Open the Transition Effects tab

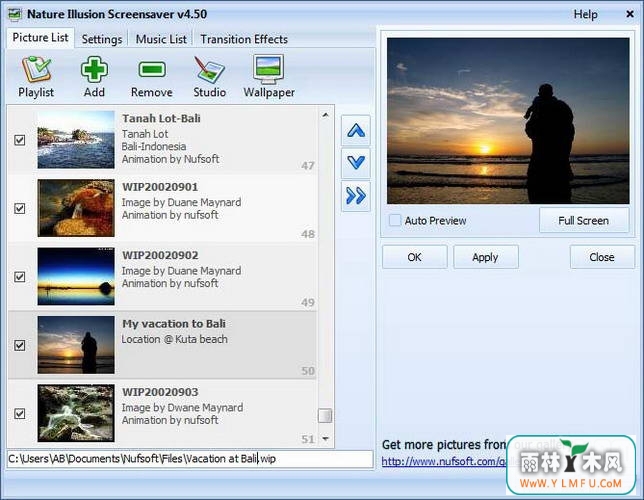pyautogui.click(x=244, y=39)
